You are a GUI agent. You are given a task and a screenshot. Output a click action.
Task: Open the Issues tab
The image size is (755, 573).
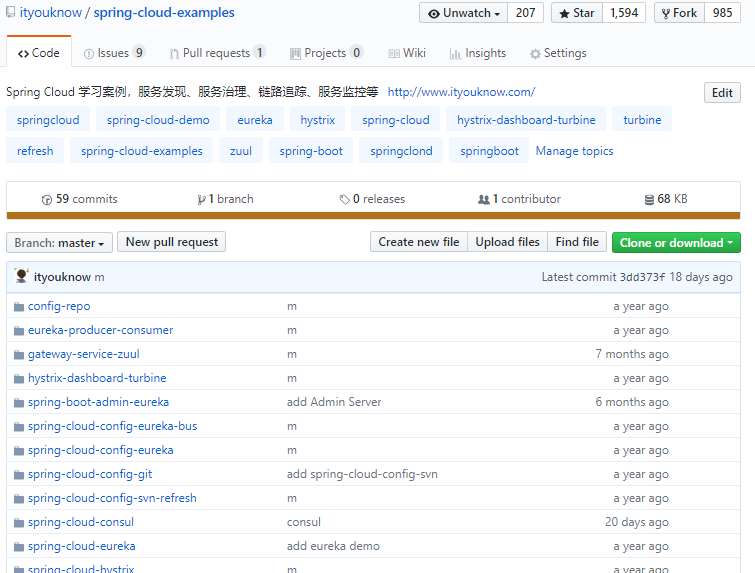(x=114, y=53)
